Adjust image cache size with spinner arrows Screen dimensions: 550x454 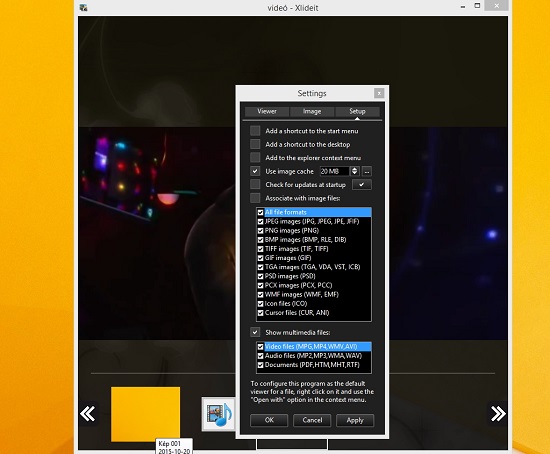pos(355,171)
